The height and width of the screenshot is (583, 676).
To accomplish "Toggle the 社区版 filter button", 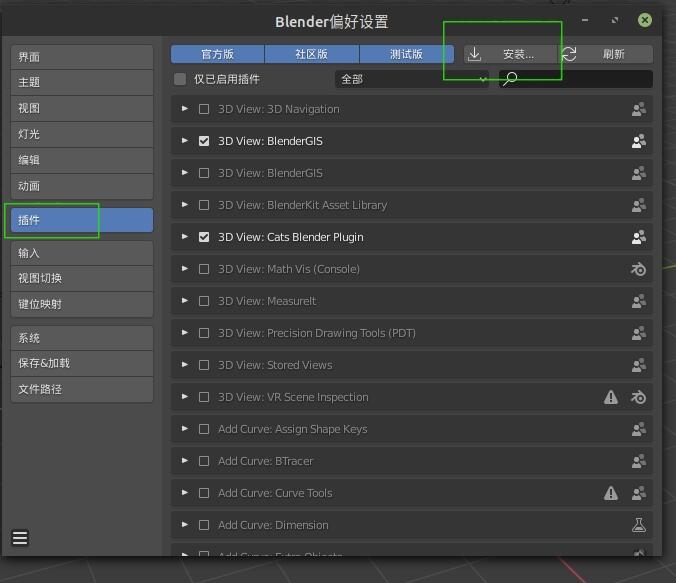I will [312, 54].
